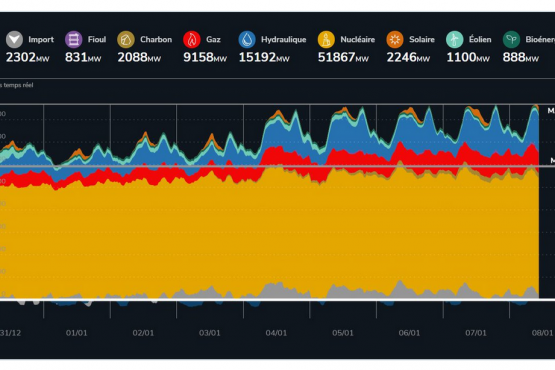Click the blue Hydraulique water drop icon

[x=247, y=39]
